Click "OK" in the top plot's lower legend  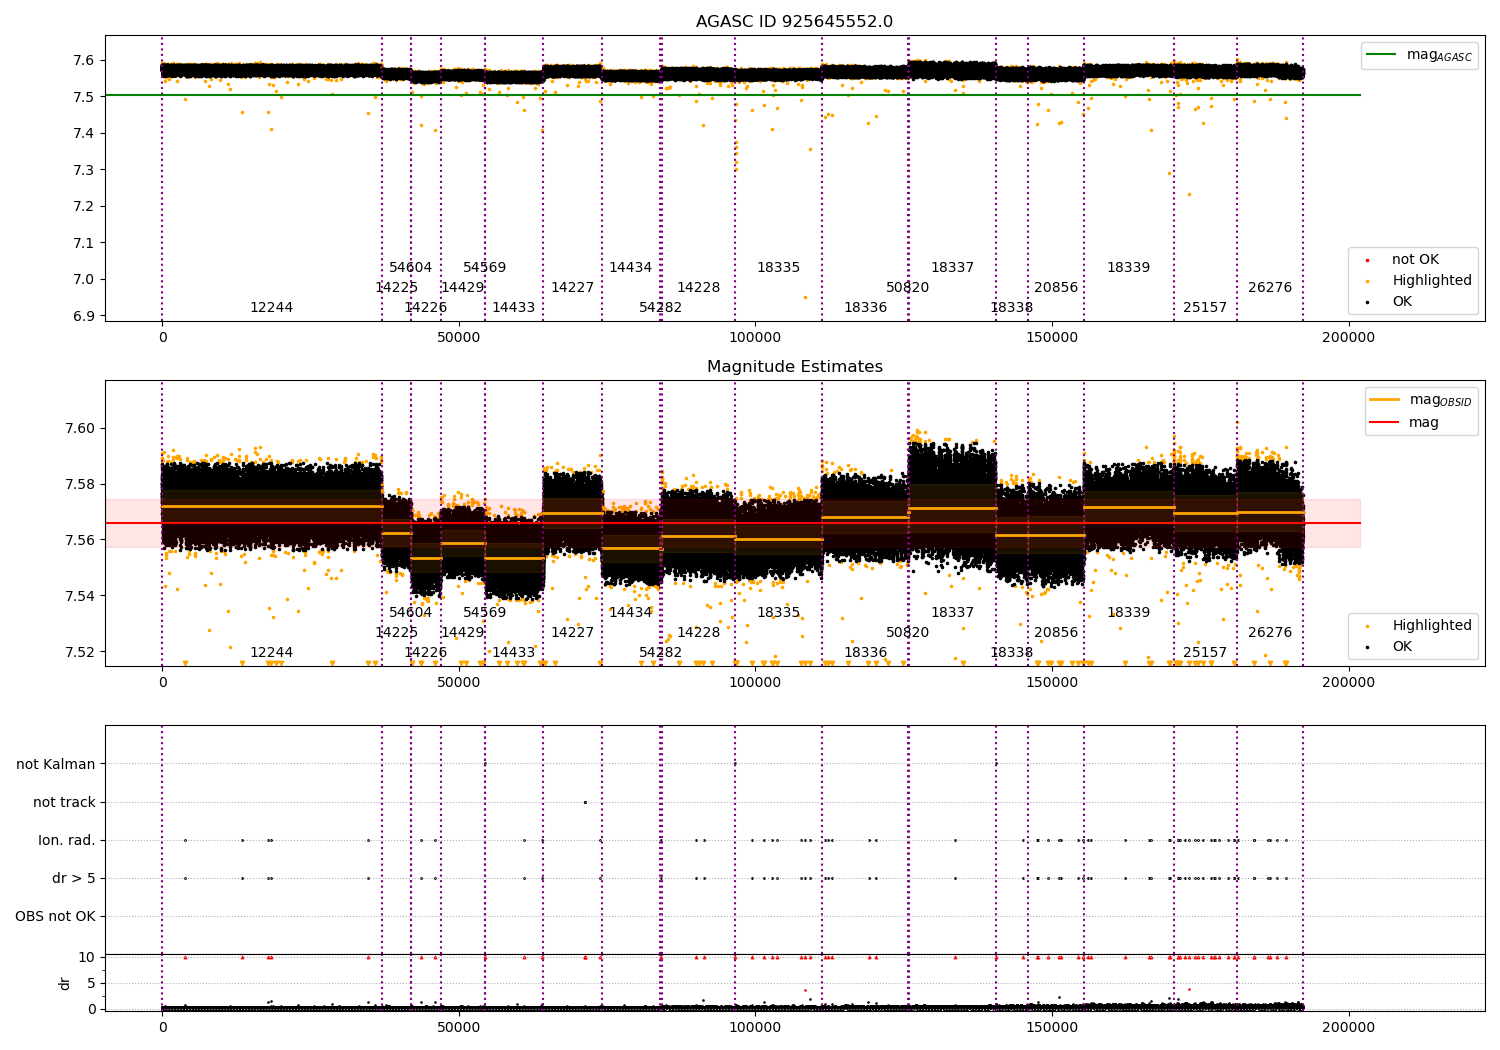(x=1402, y=302)
